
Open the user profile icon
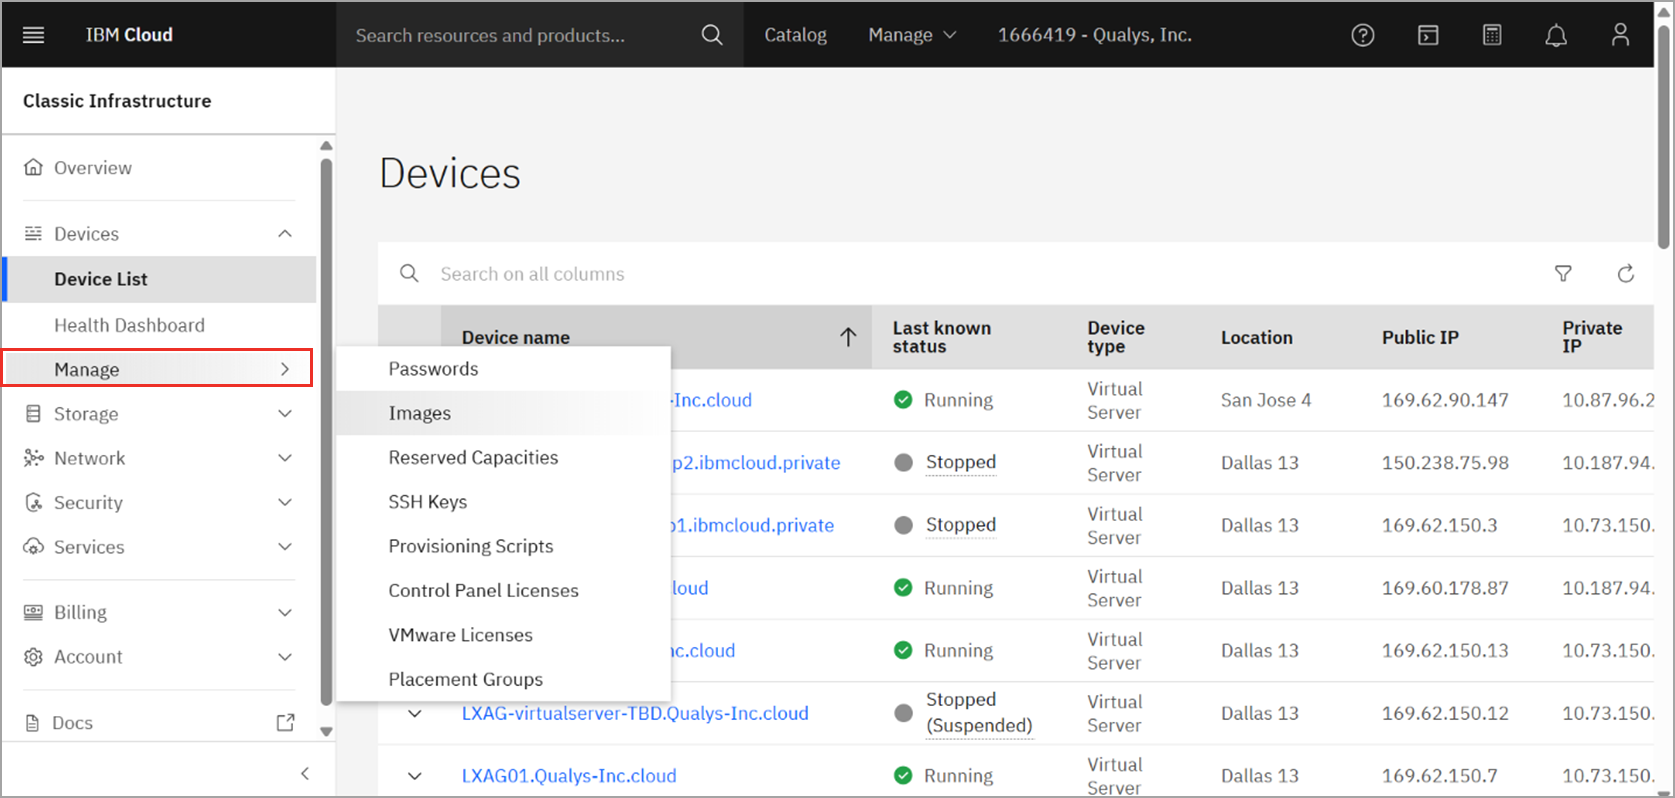click(x=1620, y=35)
